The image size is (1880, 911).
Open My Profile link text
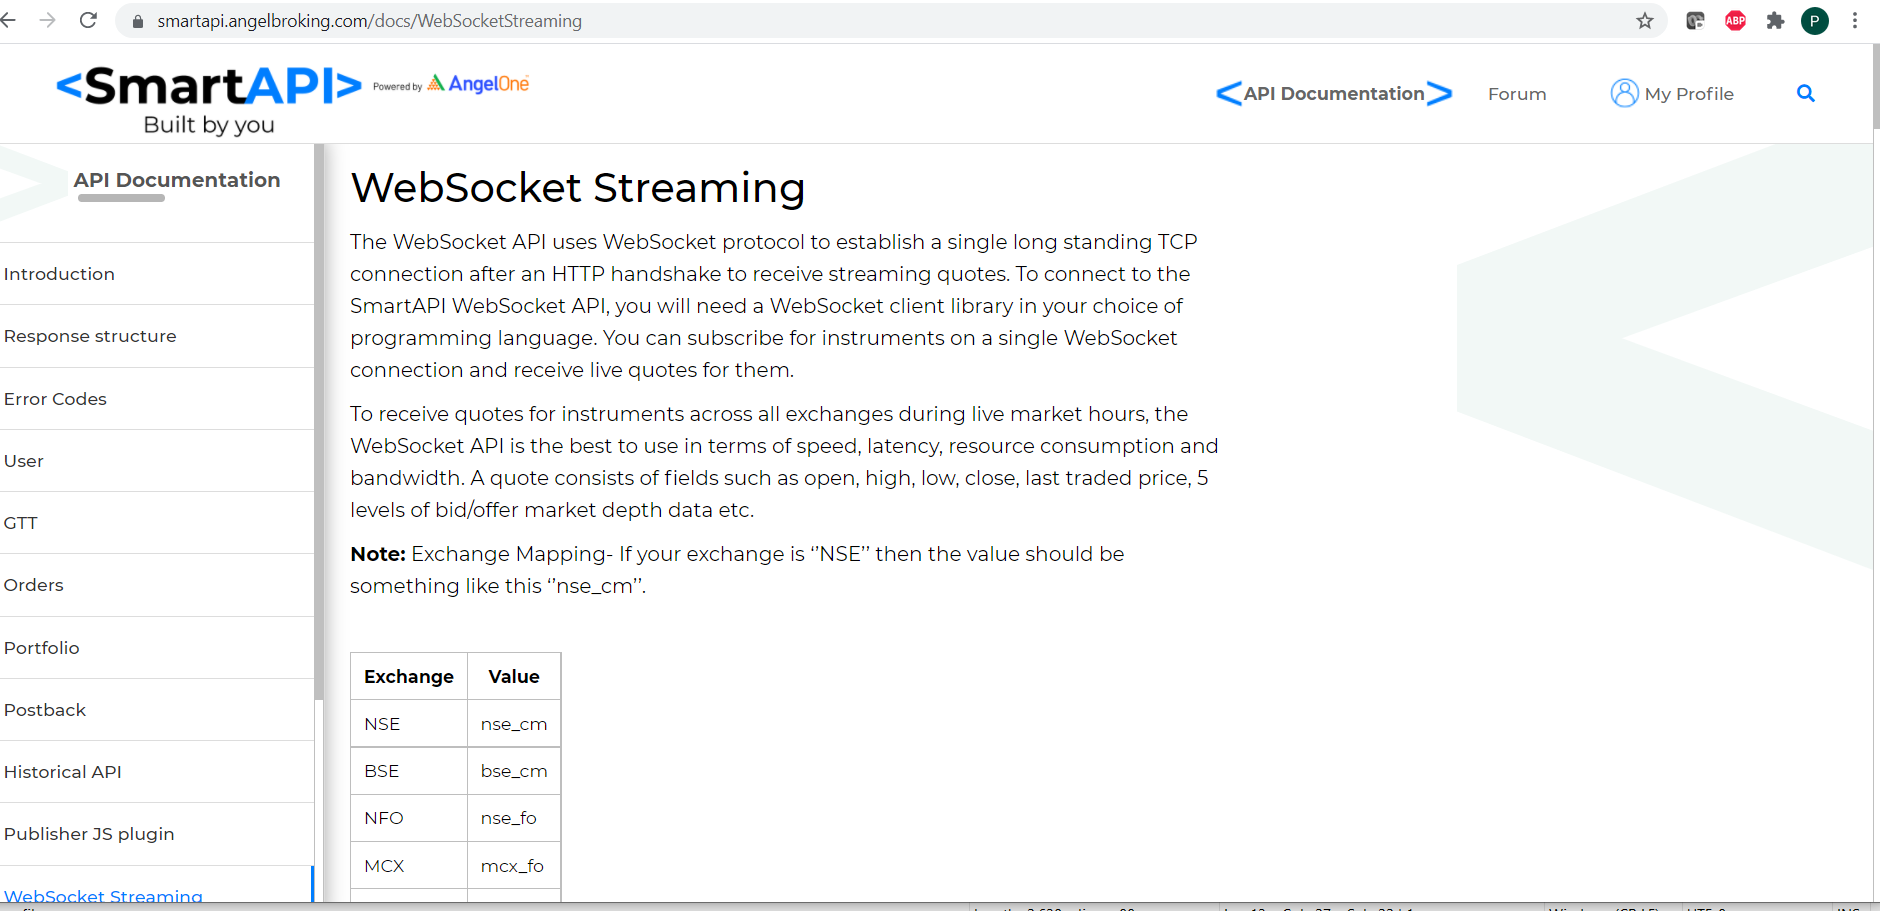coord(1689,94)
